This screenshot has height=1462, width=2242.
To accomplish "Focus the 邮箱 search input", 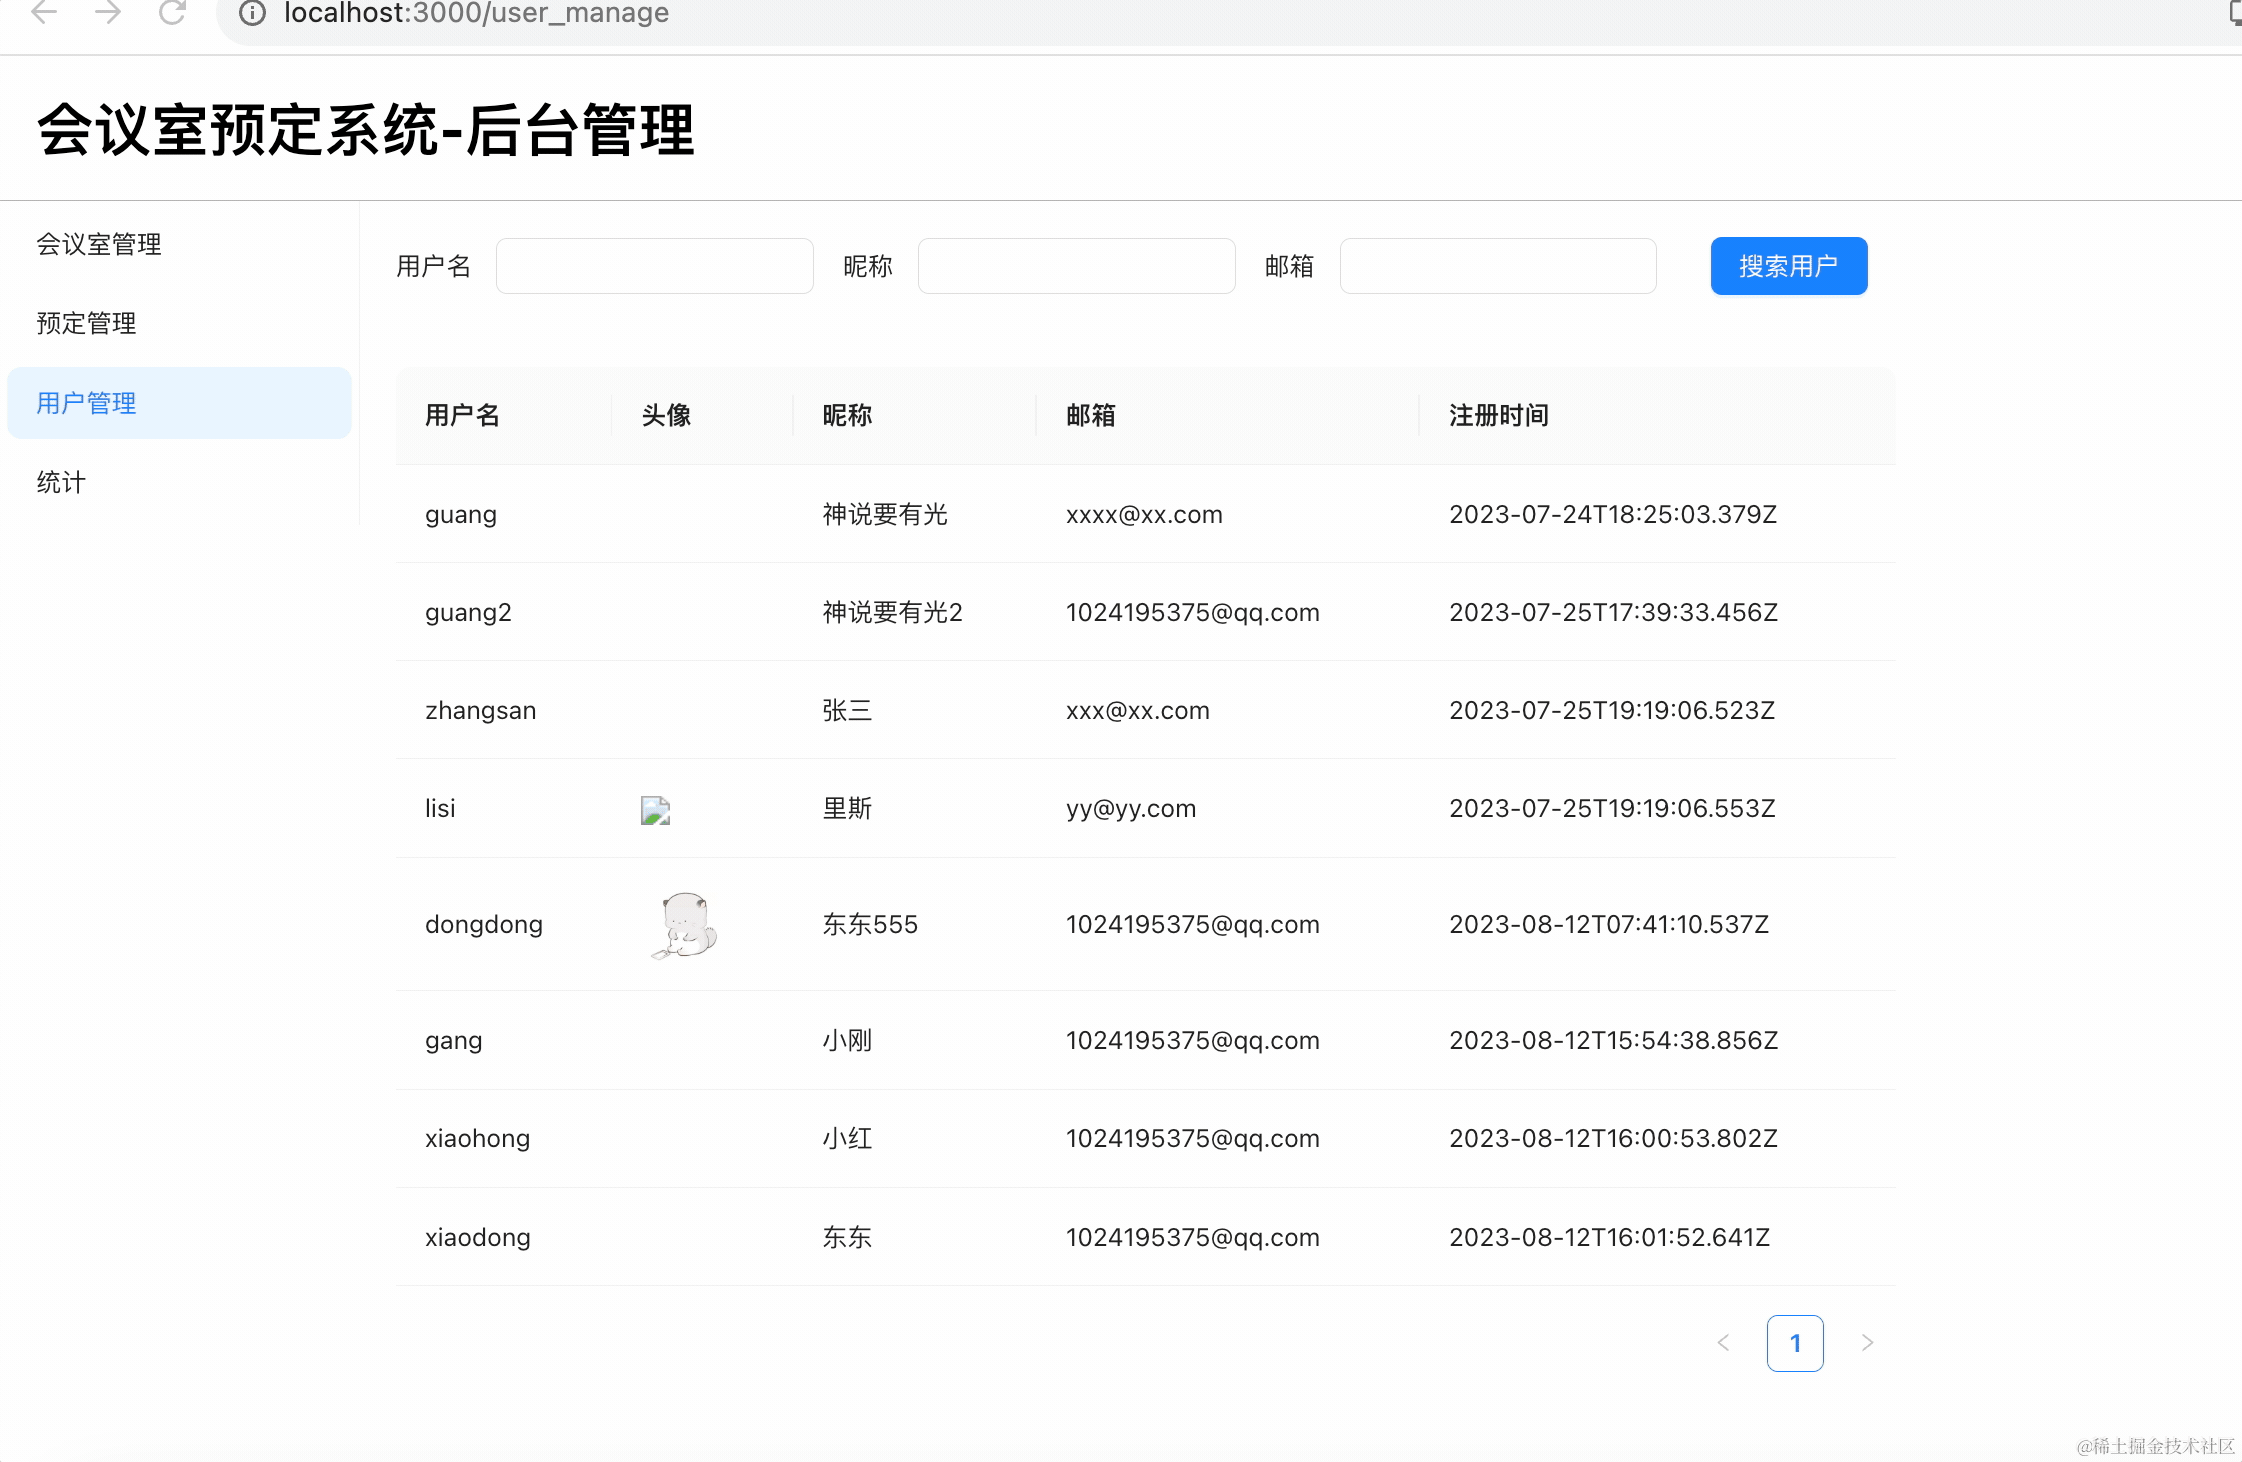I will (x=1497, y=266).
